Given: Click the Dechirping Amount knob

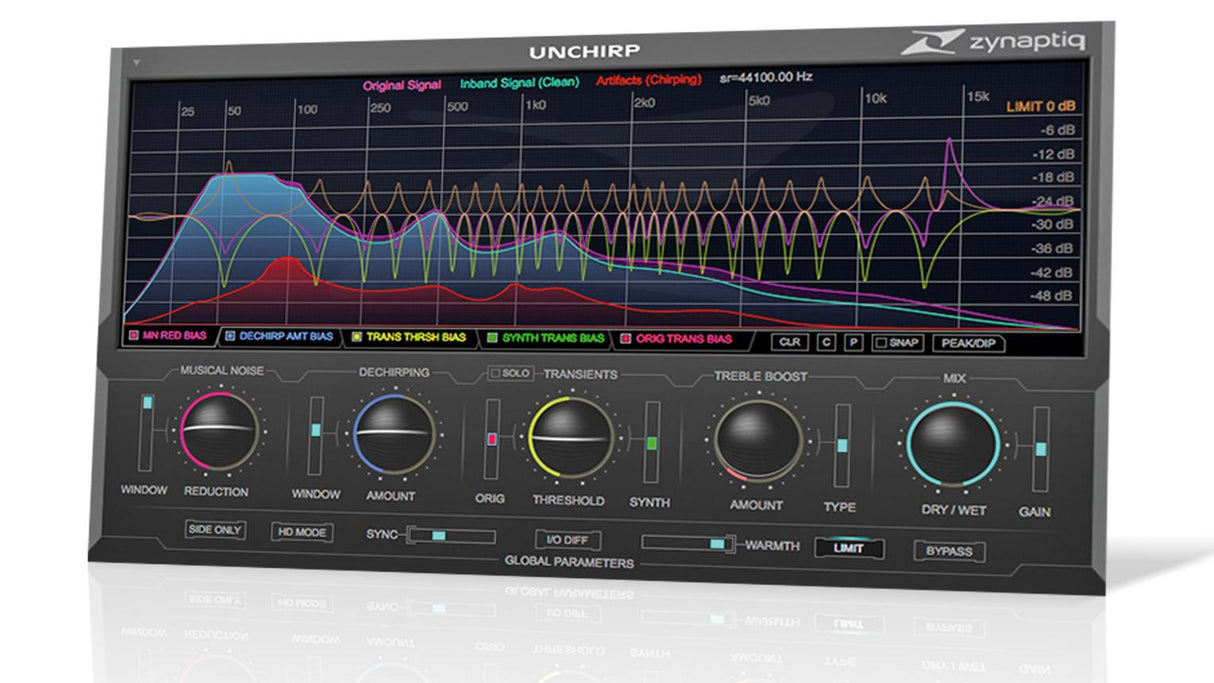Looking at the screenshot, I should tap(395, 434).
